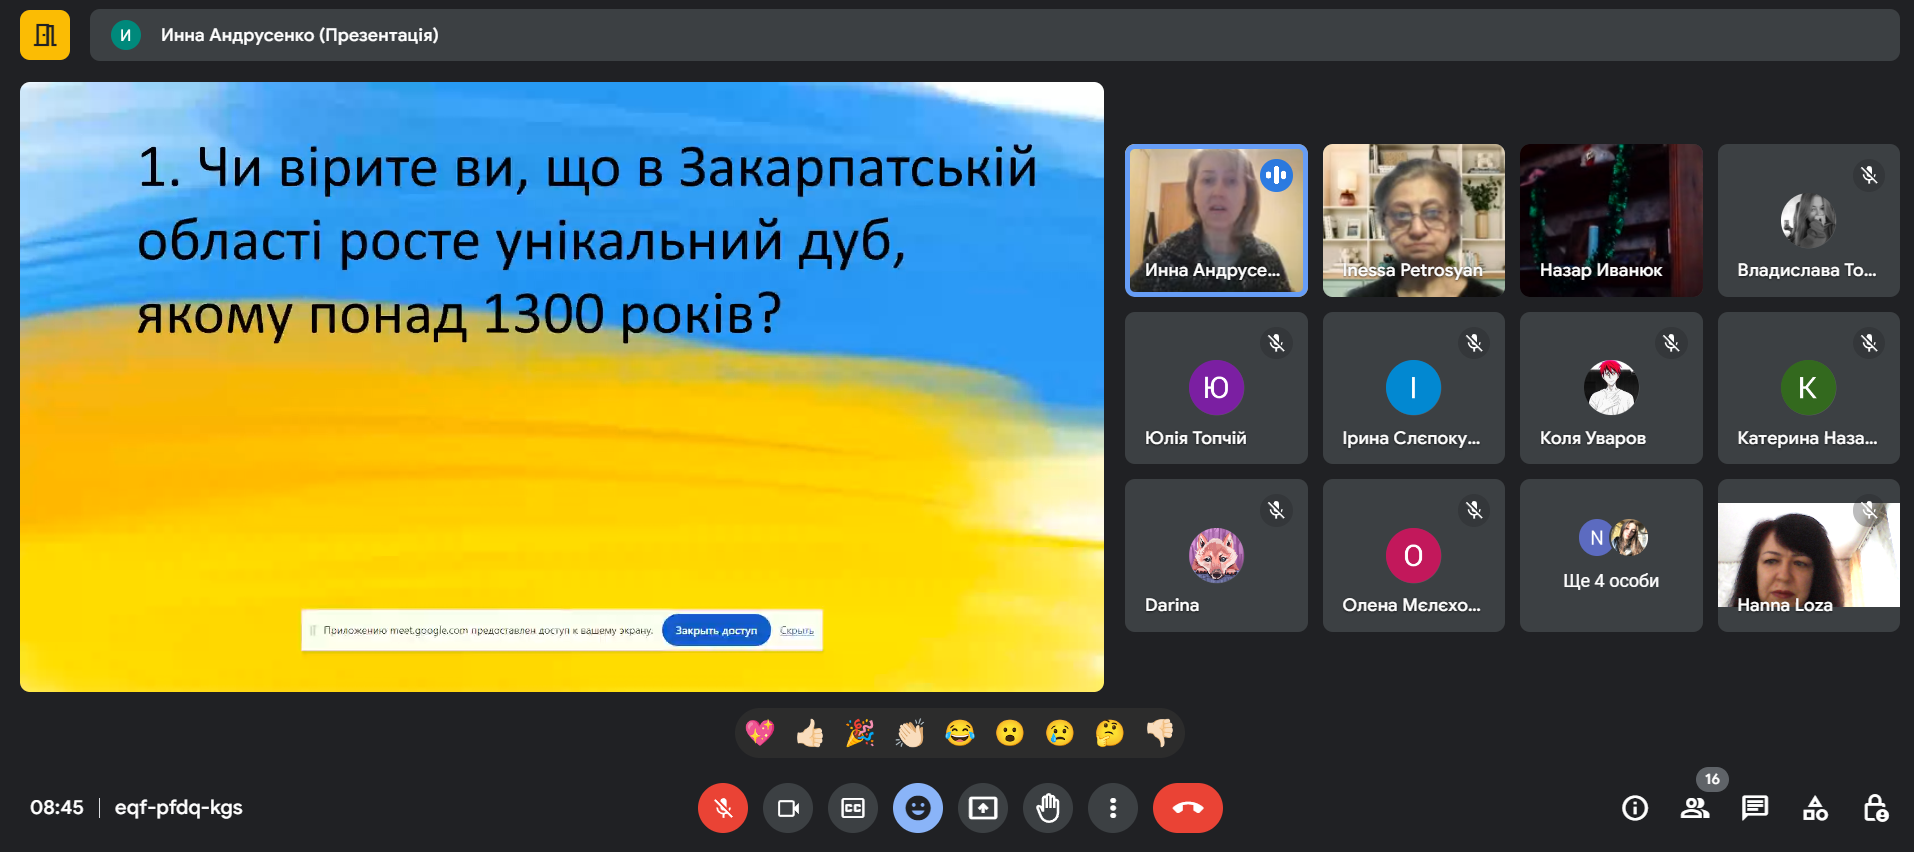Open the activities panel
This screenshot has width=1914, height=852.
pyautogui.click(x=1815, y=808)
